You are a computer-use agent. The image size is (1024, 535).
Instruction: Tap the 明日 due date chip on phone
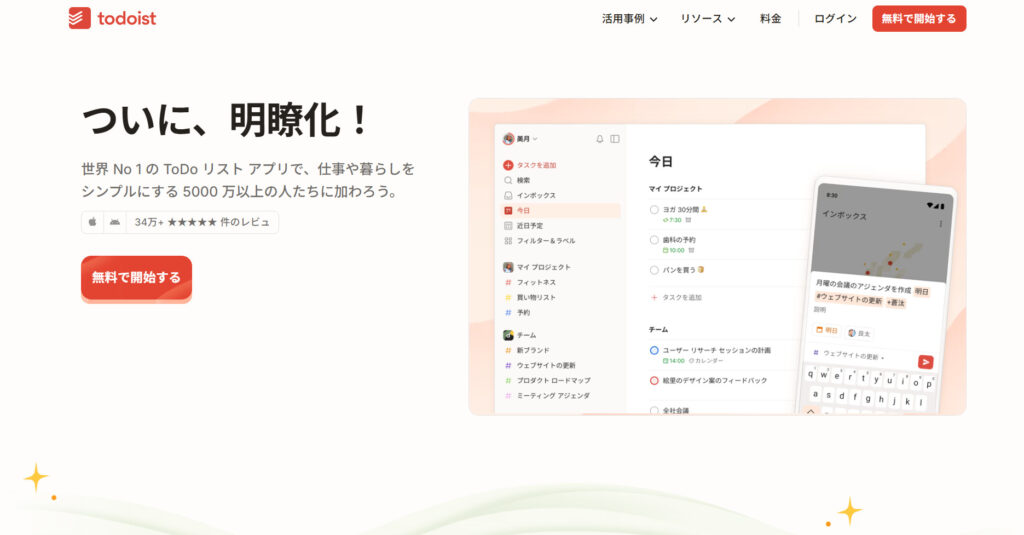(827, 331)
